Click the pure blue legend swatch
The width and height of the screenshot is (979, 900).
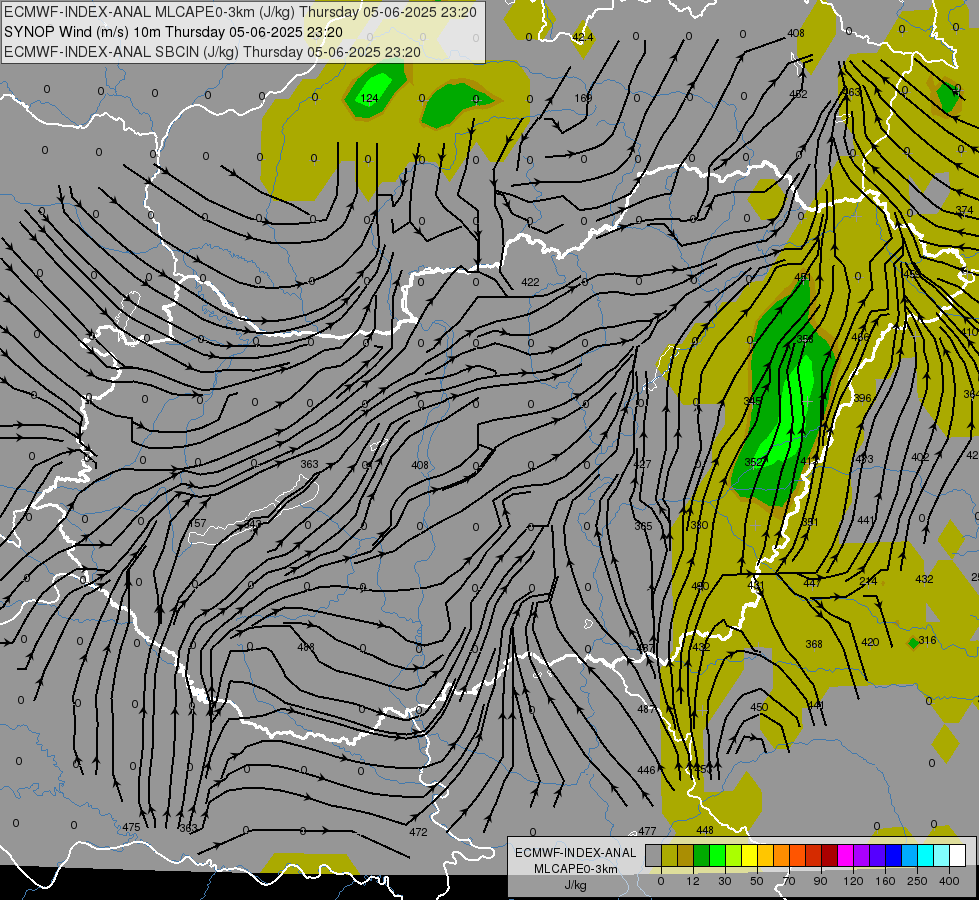point(893,856)
